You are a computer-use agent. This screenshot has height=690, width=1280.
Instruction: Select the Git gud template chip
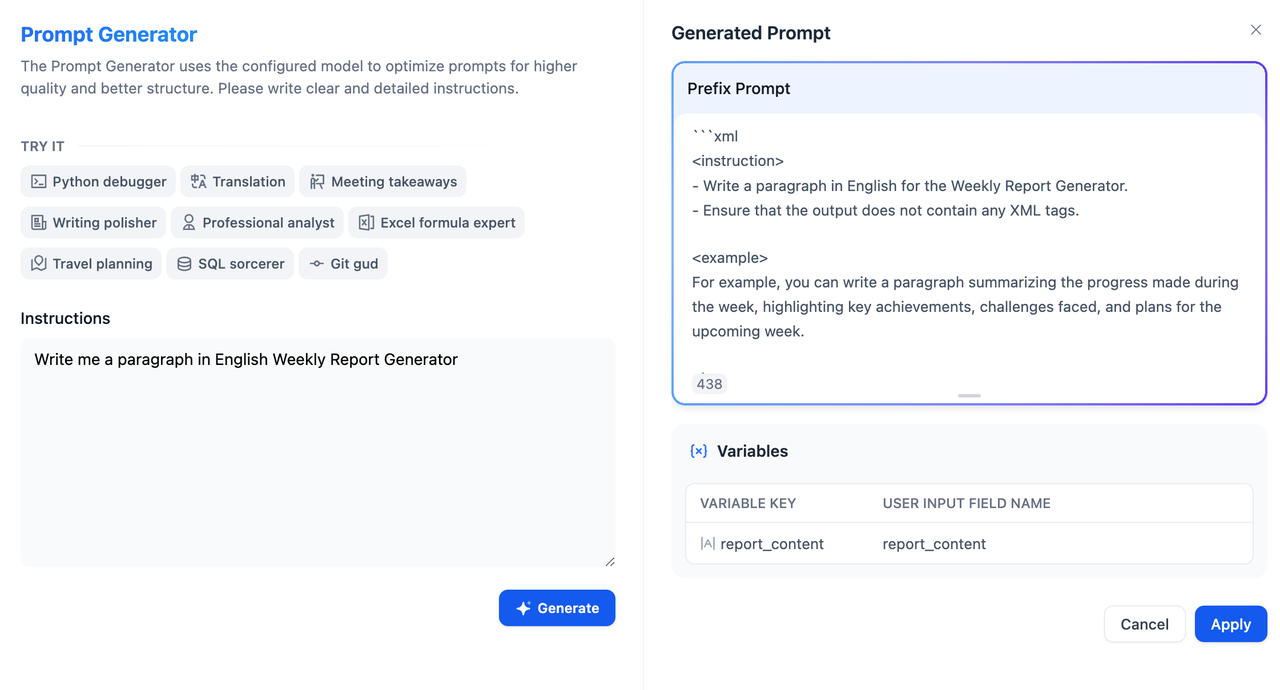tap(343, 264)
